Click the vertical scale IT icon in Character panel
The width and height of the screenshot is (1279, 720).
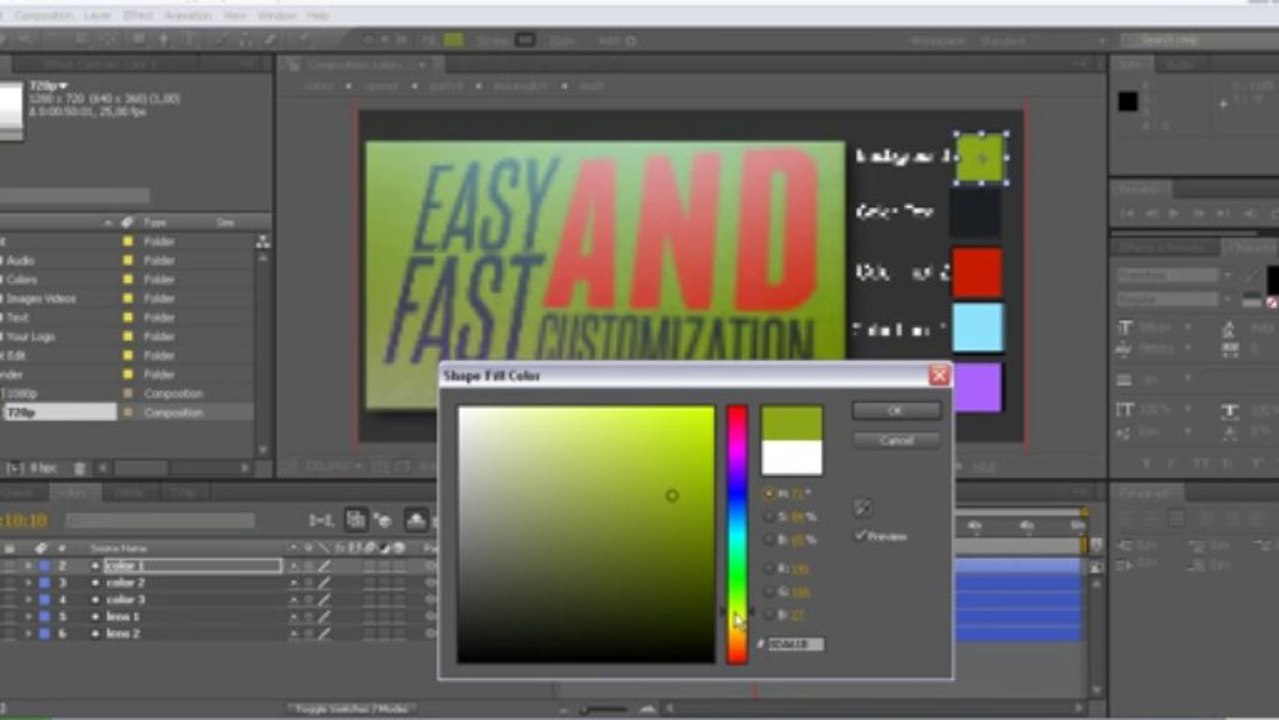pyautogui.click(x=1124, y=411)
